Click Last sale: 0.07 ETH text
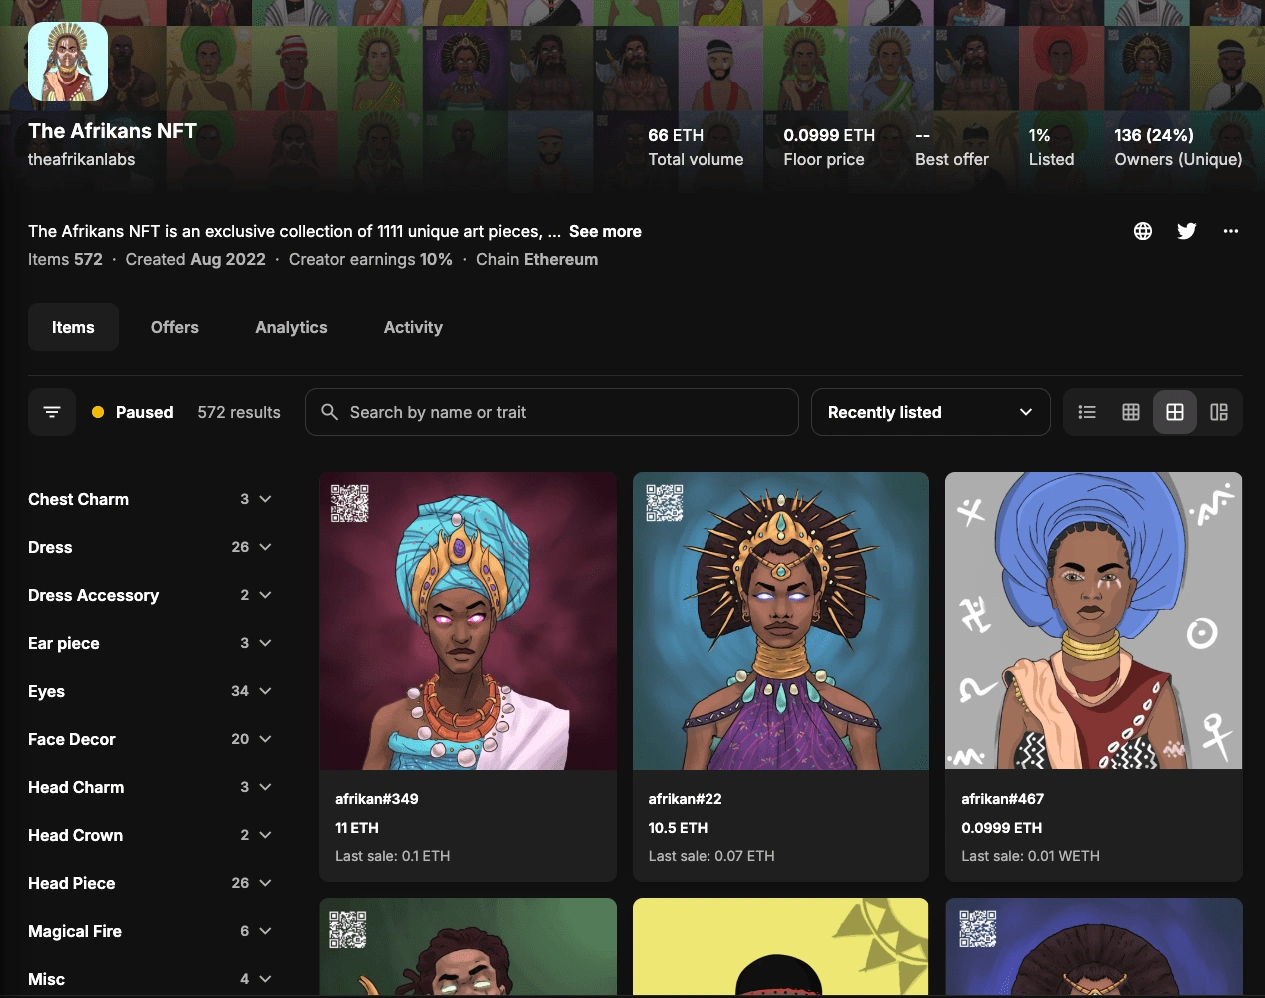This screenshot has width=1265, height=998. coord(711,856)
